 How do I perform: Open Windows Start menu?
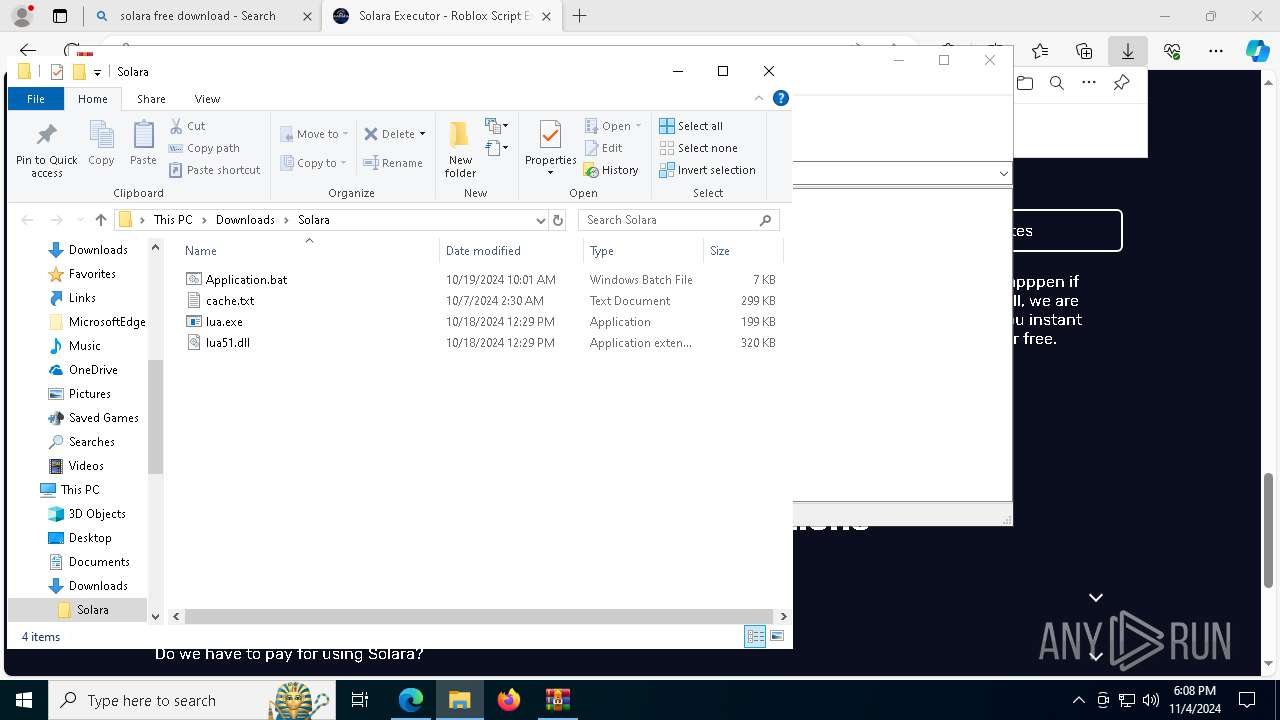(24, 700)
